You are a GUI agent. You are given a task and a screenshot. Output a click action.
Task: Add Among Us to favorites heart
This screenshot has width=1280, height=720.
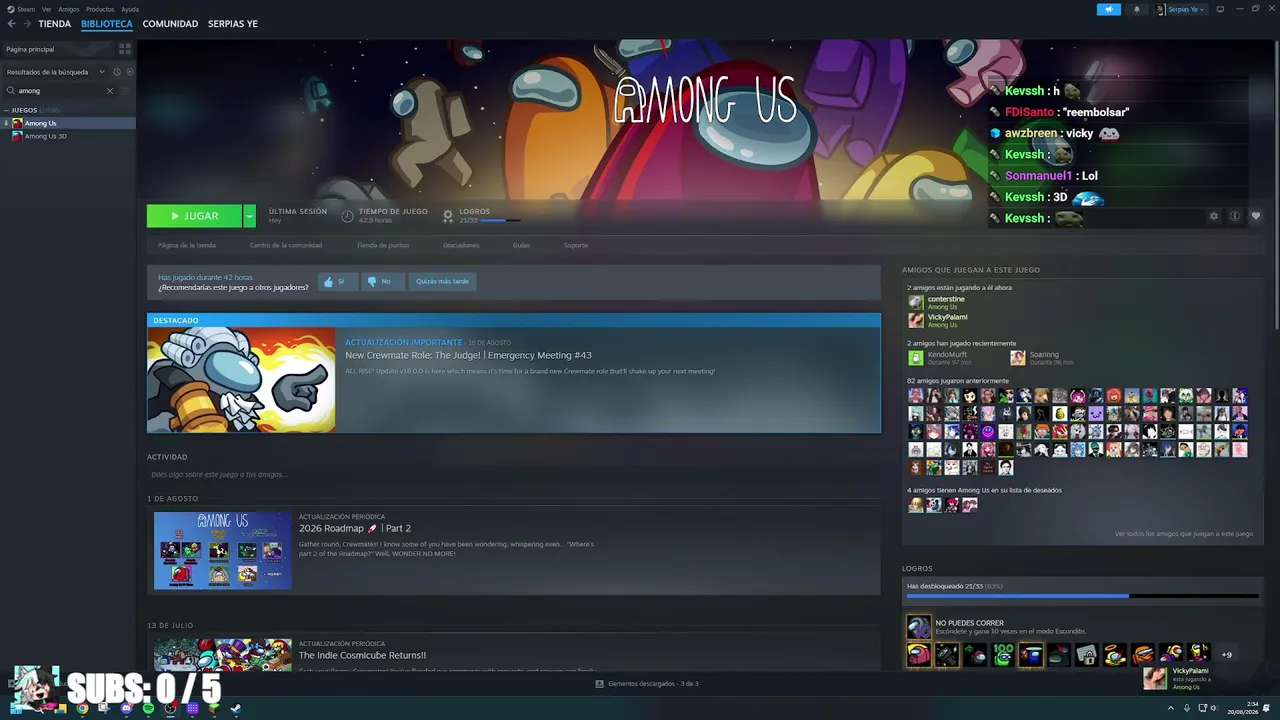(x=1256, y=216)
